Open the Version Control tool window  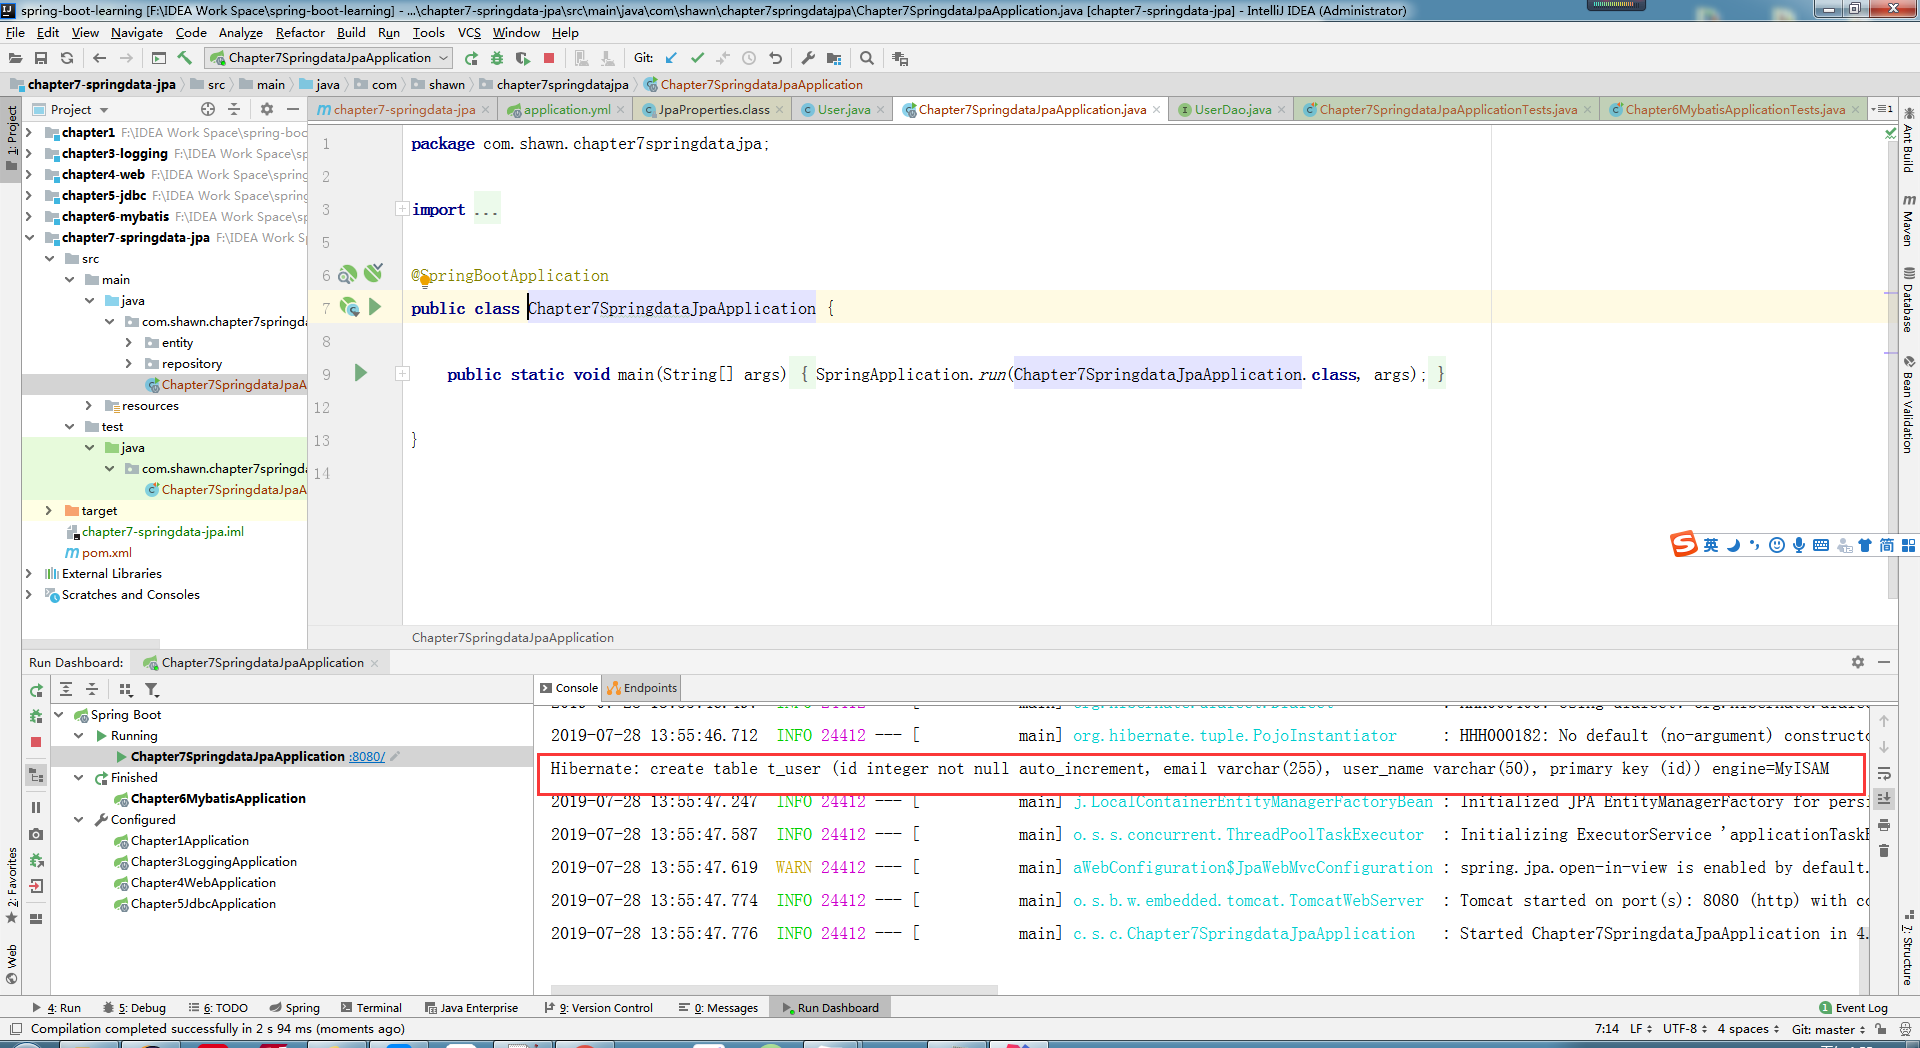click(598, 1008)
